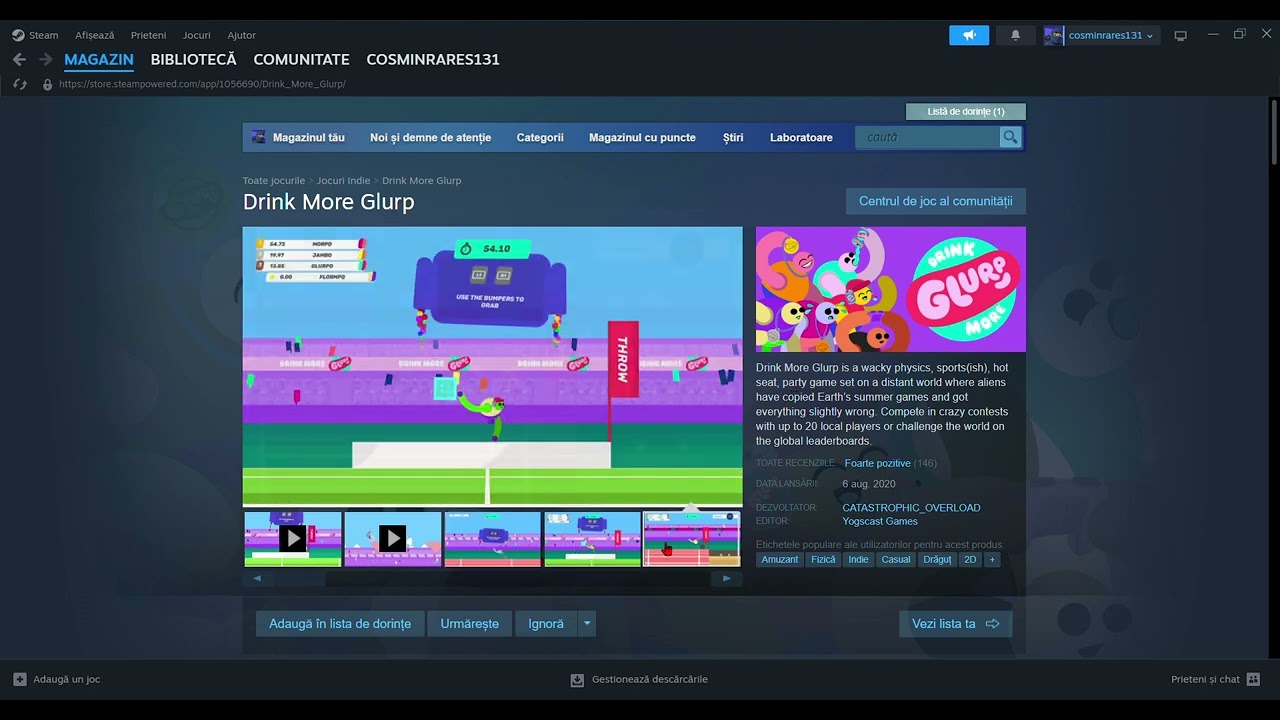This screenshot has width=1280, height=720.
Task: Click the plus icon to add a game
Action: click(20, 679)
